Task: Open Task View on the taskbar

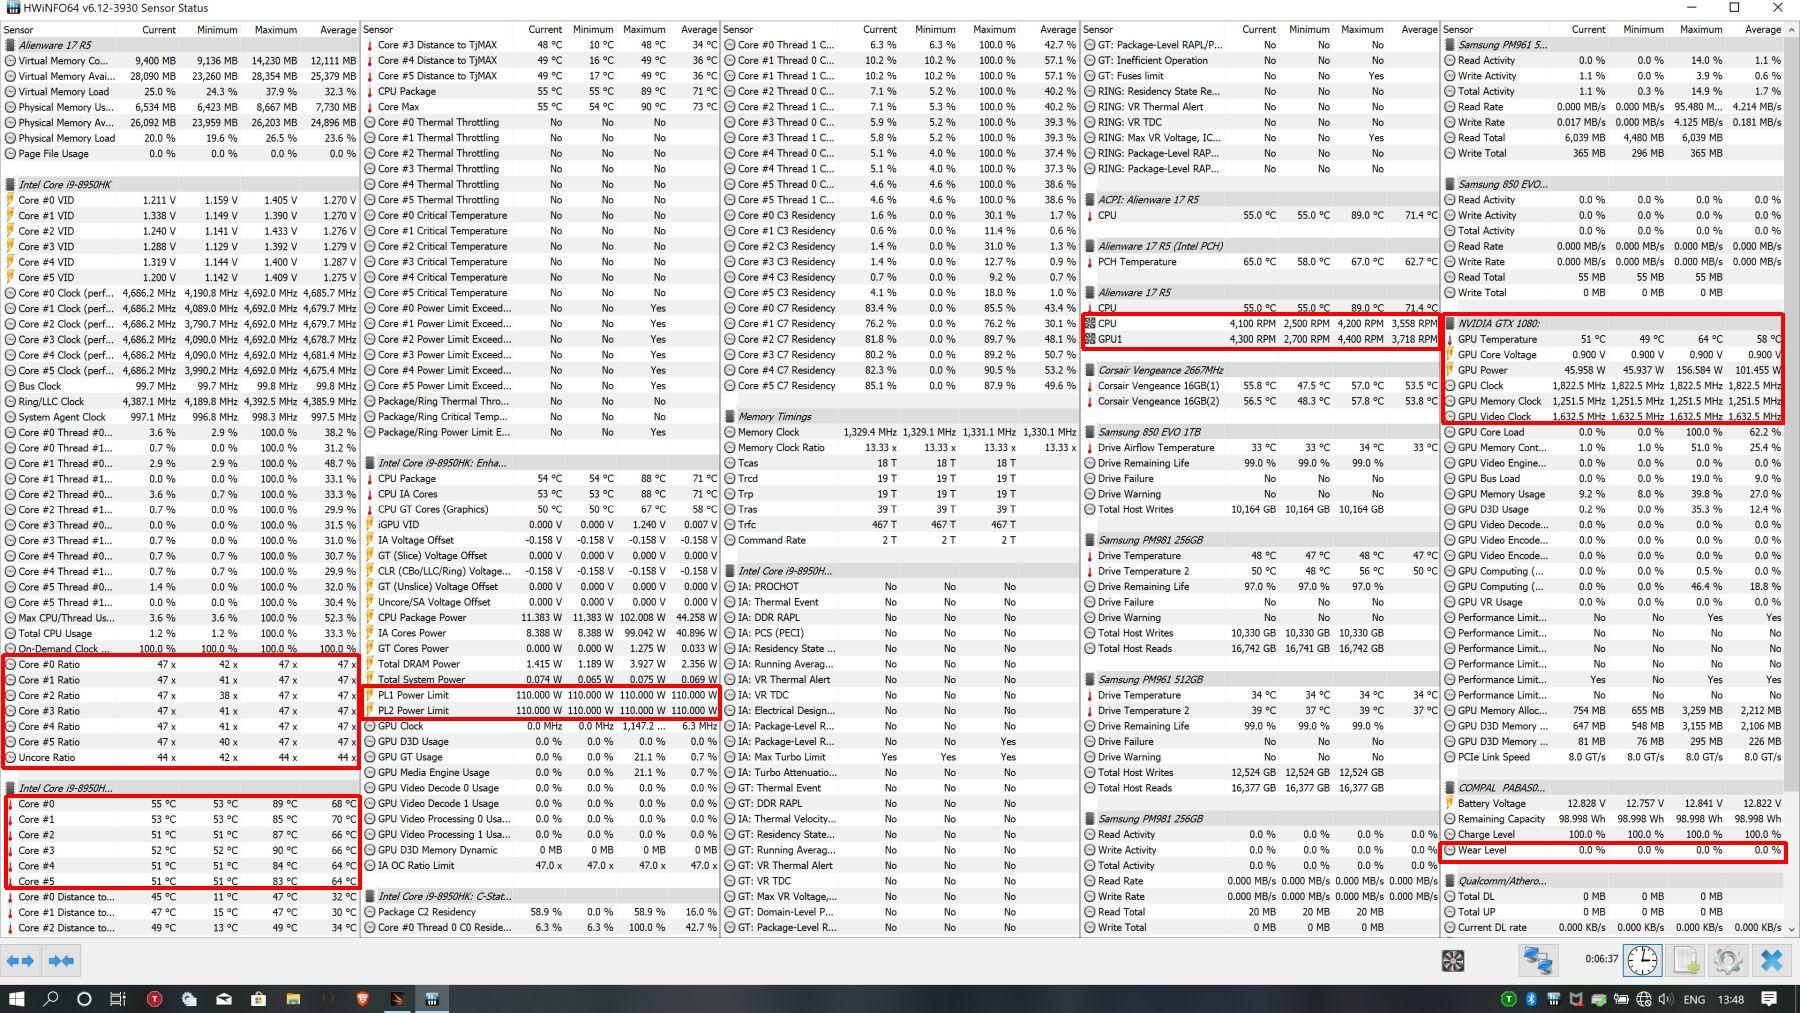Action: tap(118, 998)
